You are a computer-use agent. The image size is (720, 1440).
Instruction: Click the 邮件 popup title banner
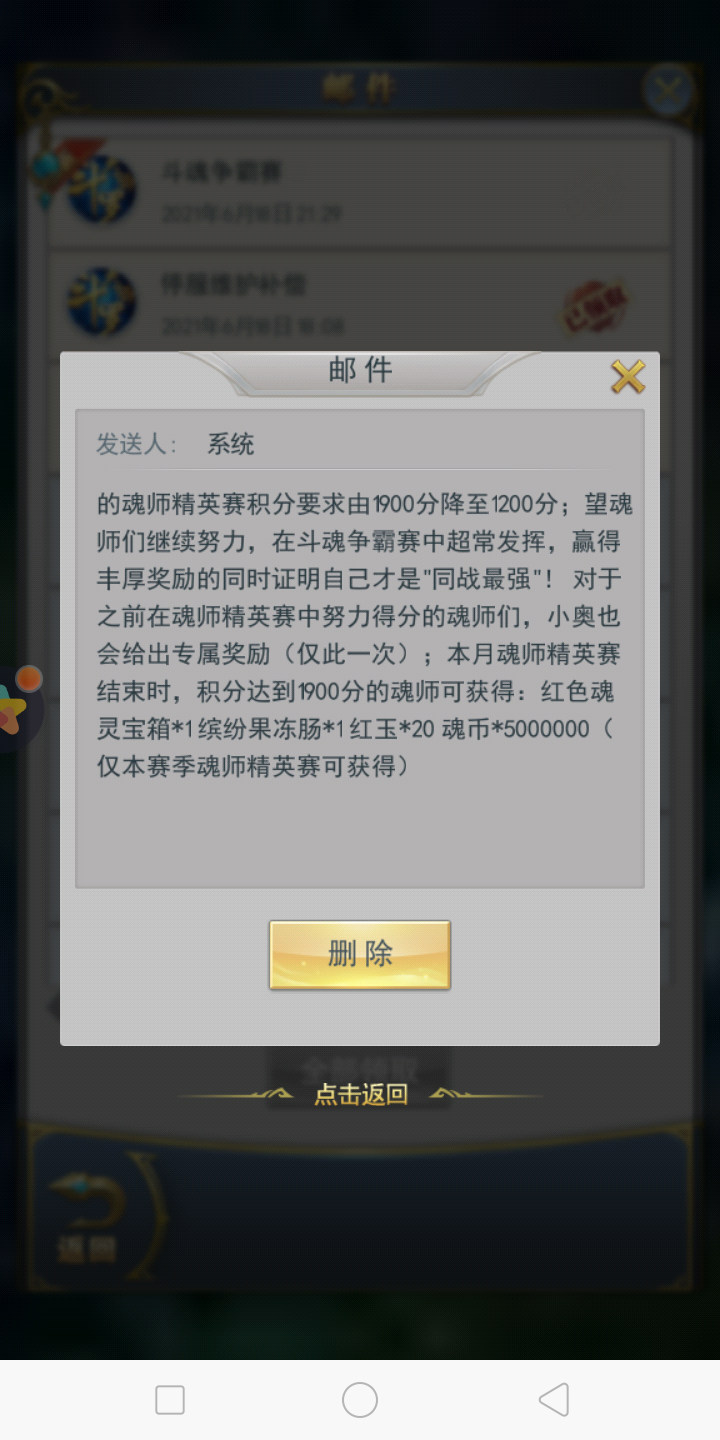[360, 371]
